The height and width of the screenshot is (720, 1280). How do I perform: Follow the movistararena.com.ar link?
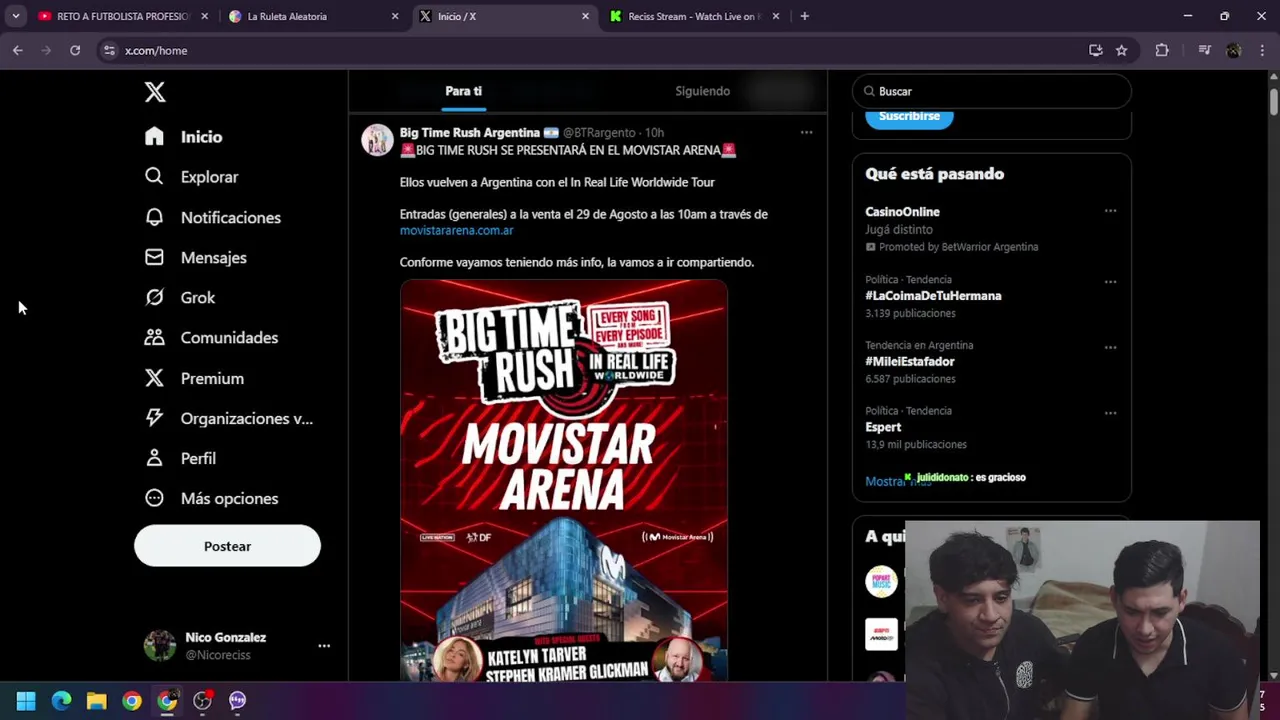[456, 230]
